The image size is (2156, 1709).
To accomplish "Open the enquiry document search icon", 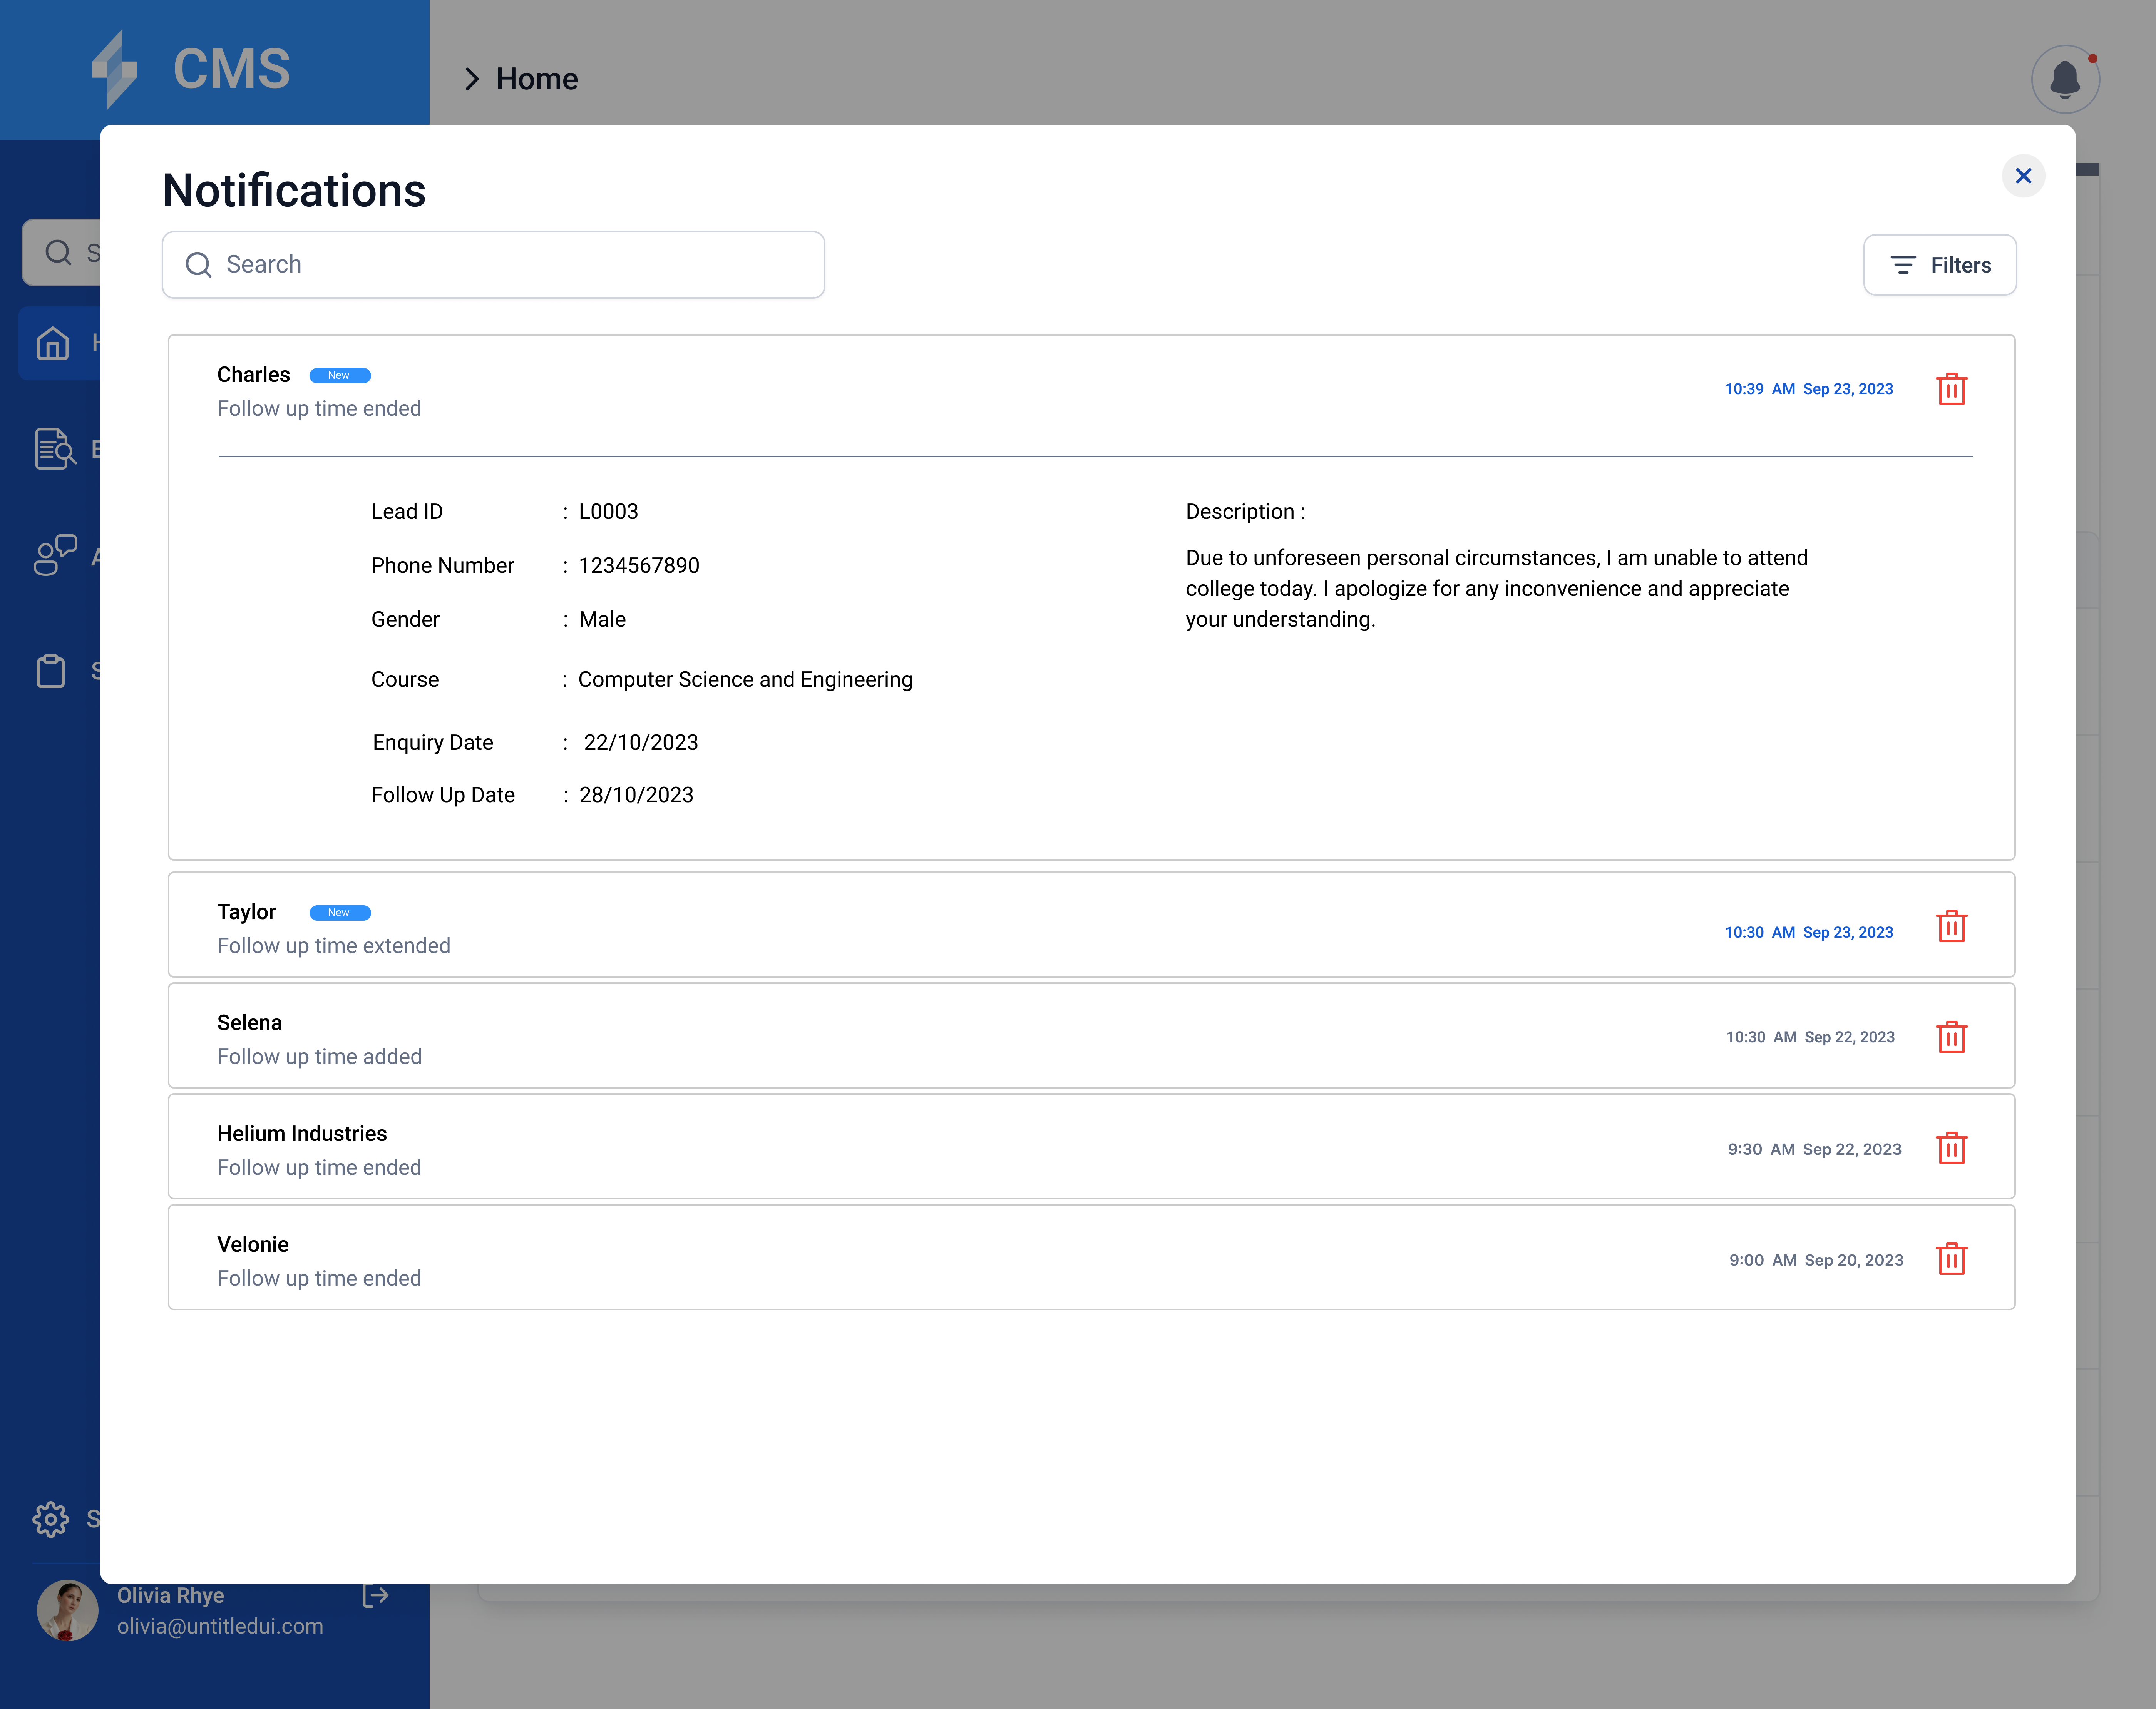I will click(x=55, y=449).
